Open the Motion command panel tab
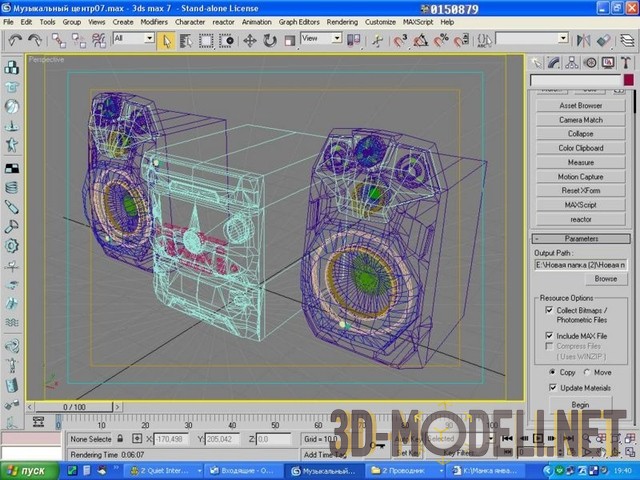 pos(589,62)
